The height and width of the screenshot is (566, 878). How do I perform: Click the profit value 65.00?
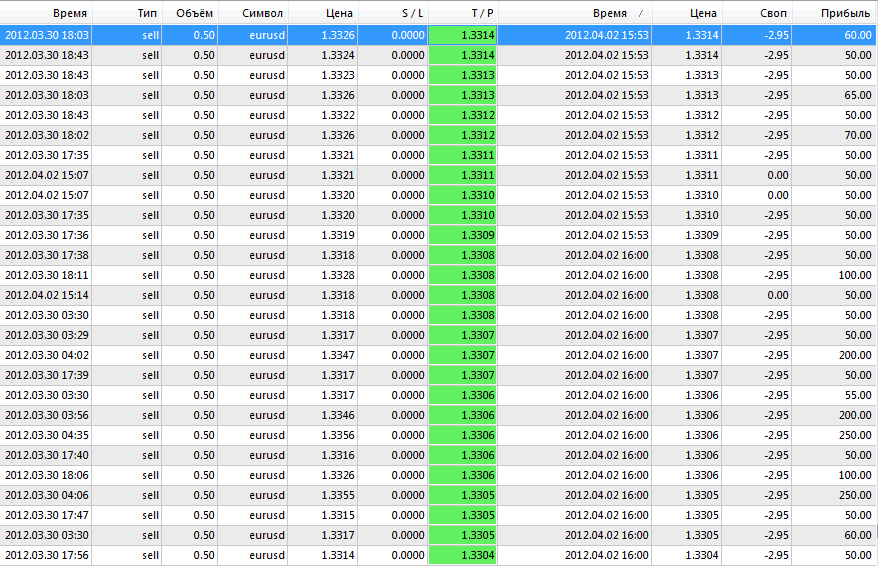(x=858, y=95)
